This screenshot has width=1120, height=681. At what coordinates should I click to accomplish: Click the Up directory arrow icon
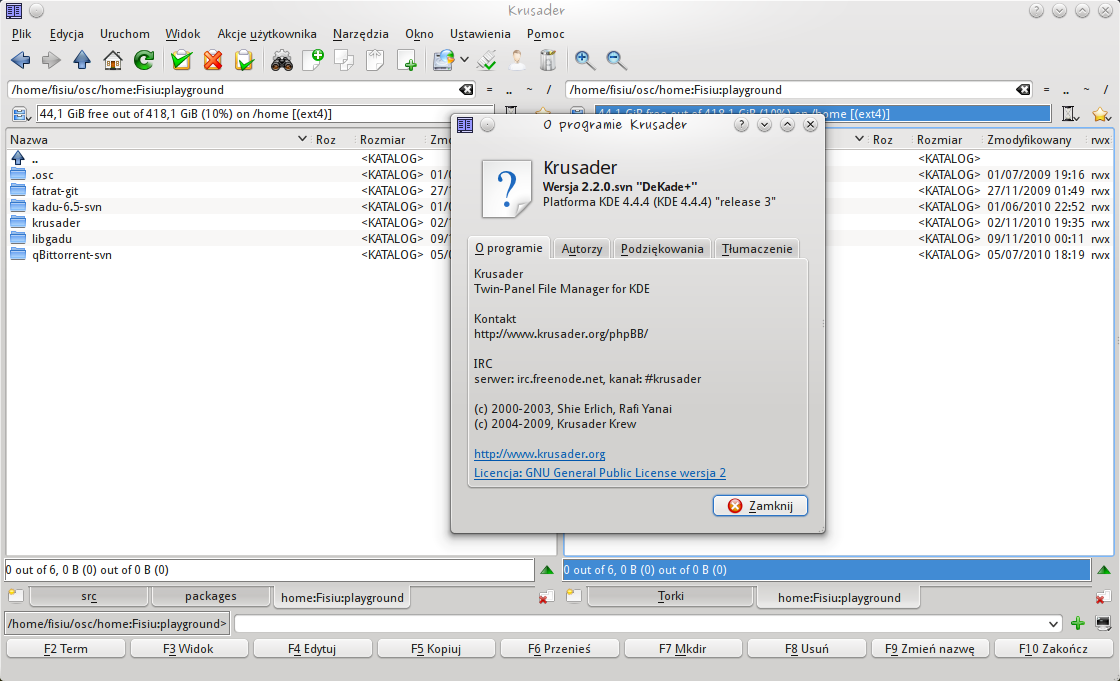[82, 60]
